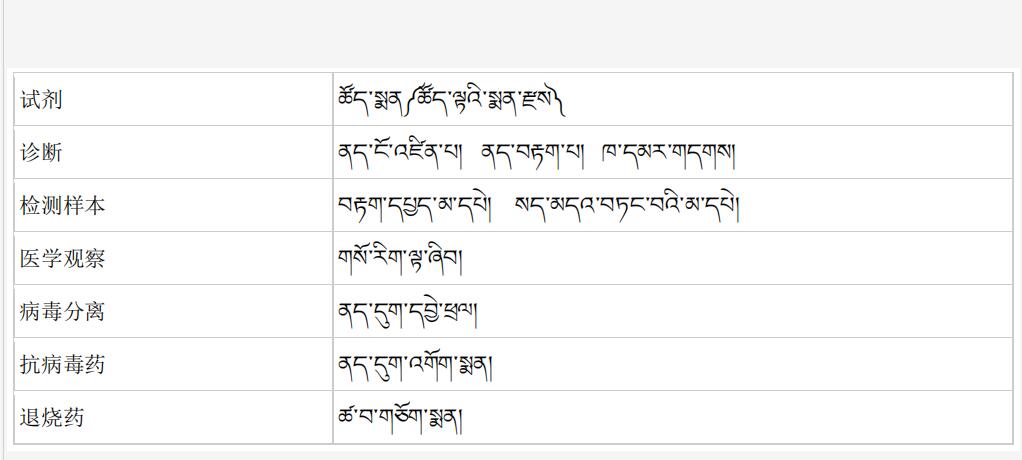Click Tibetan translation for 试剂
The height and width of the screenshot is (460, 1022).
tap(451, 99)
